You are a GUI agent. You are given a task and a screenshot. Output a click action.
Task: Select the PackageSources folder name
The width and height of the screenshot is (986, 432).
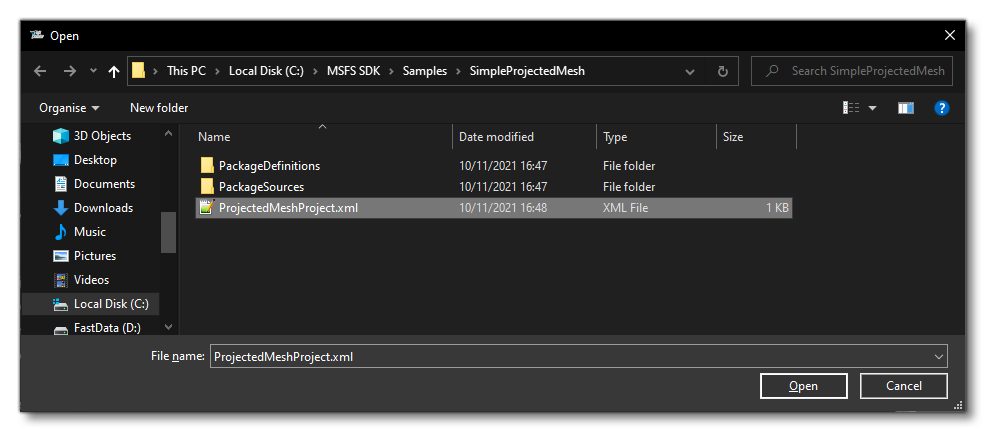click(x=262, y=187)
